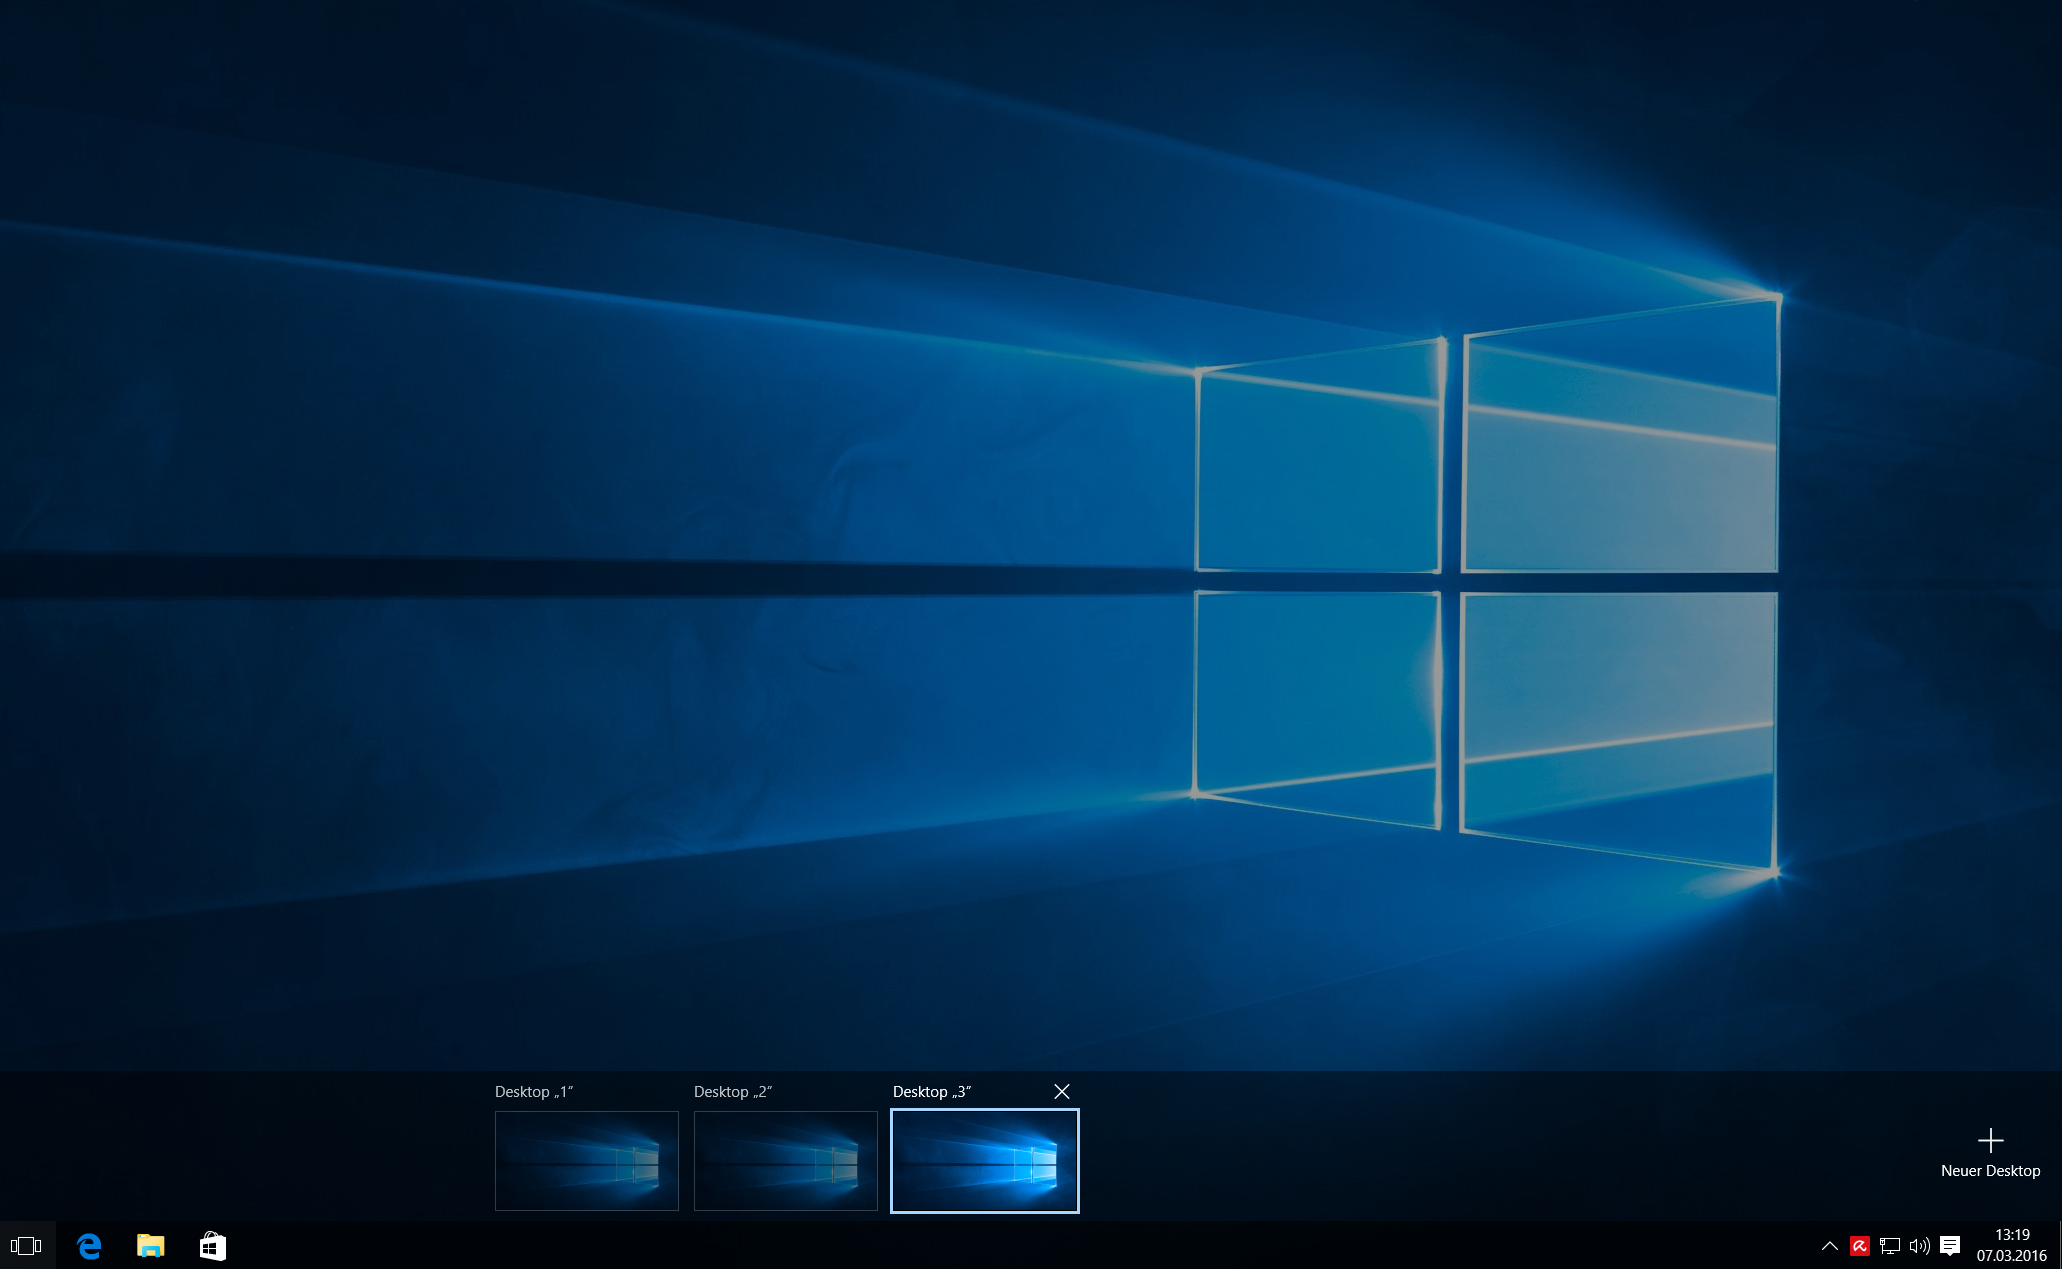2062x1269 pixels.
Task: Launch the Windows Store
Action: tap(212, 1246)
